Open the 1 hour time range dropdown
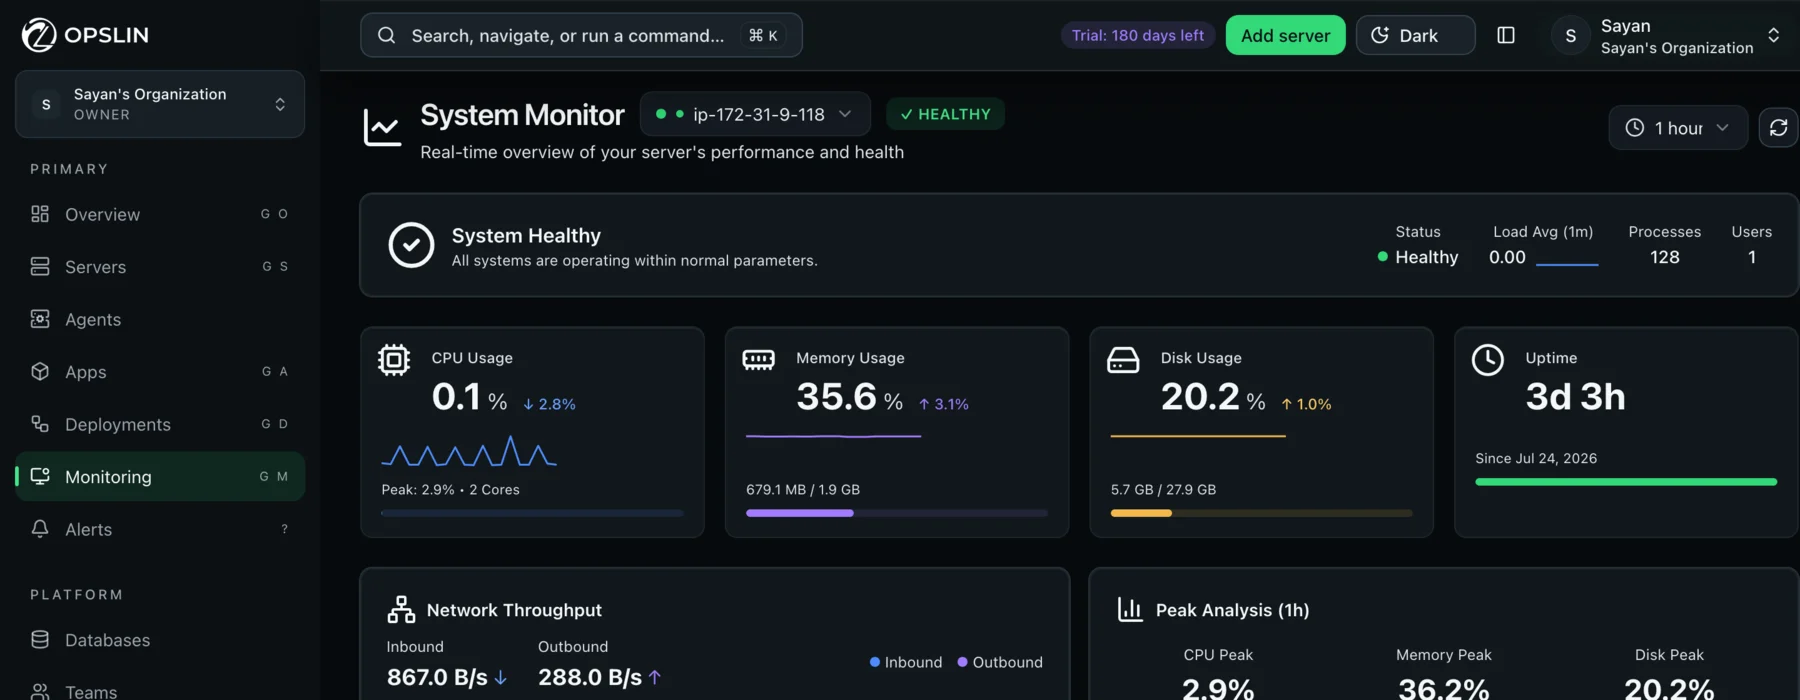Viewport: 1800px width, 700px height. (x=1678, y=127)
